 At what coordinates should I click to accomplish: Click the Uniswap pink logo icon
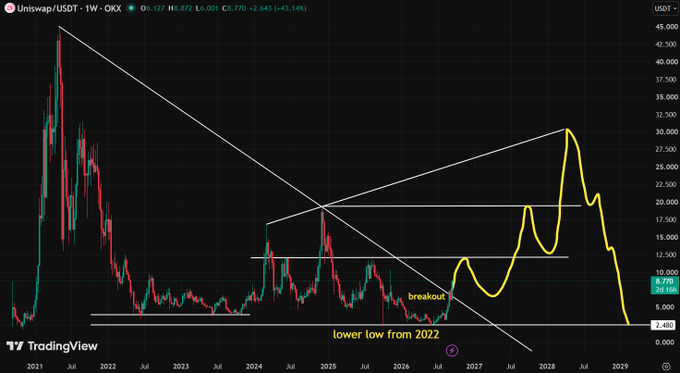pos(10,8)
